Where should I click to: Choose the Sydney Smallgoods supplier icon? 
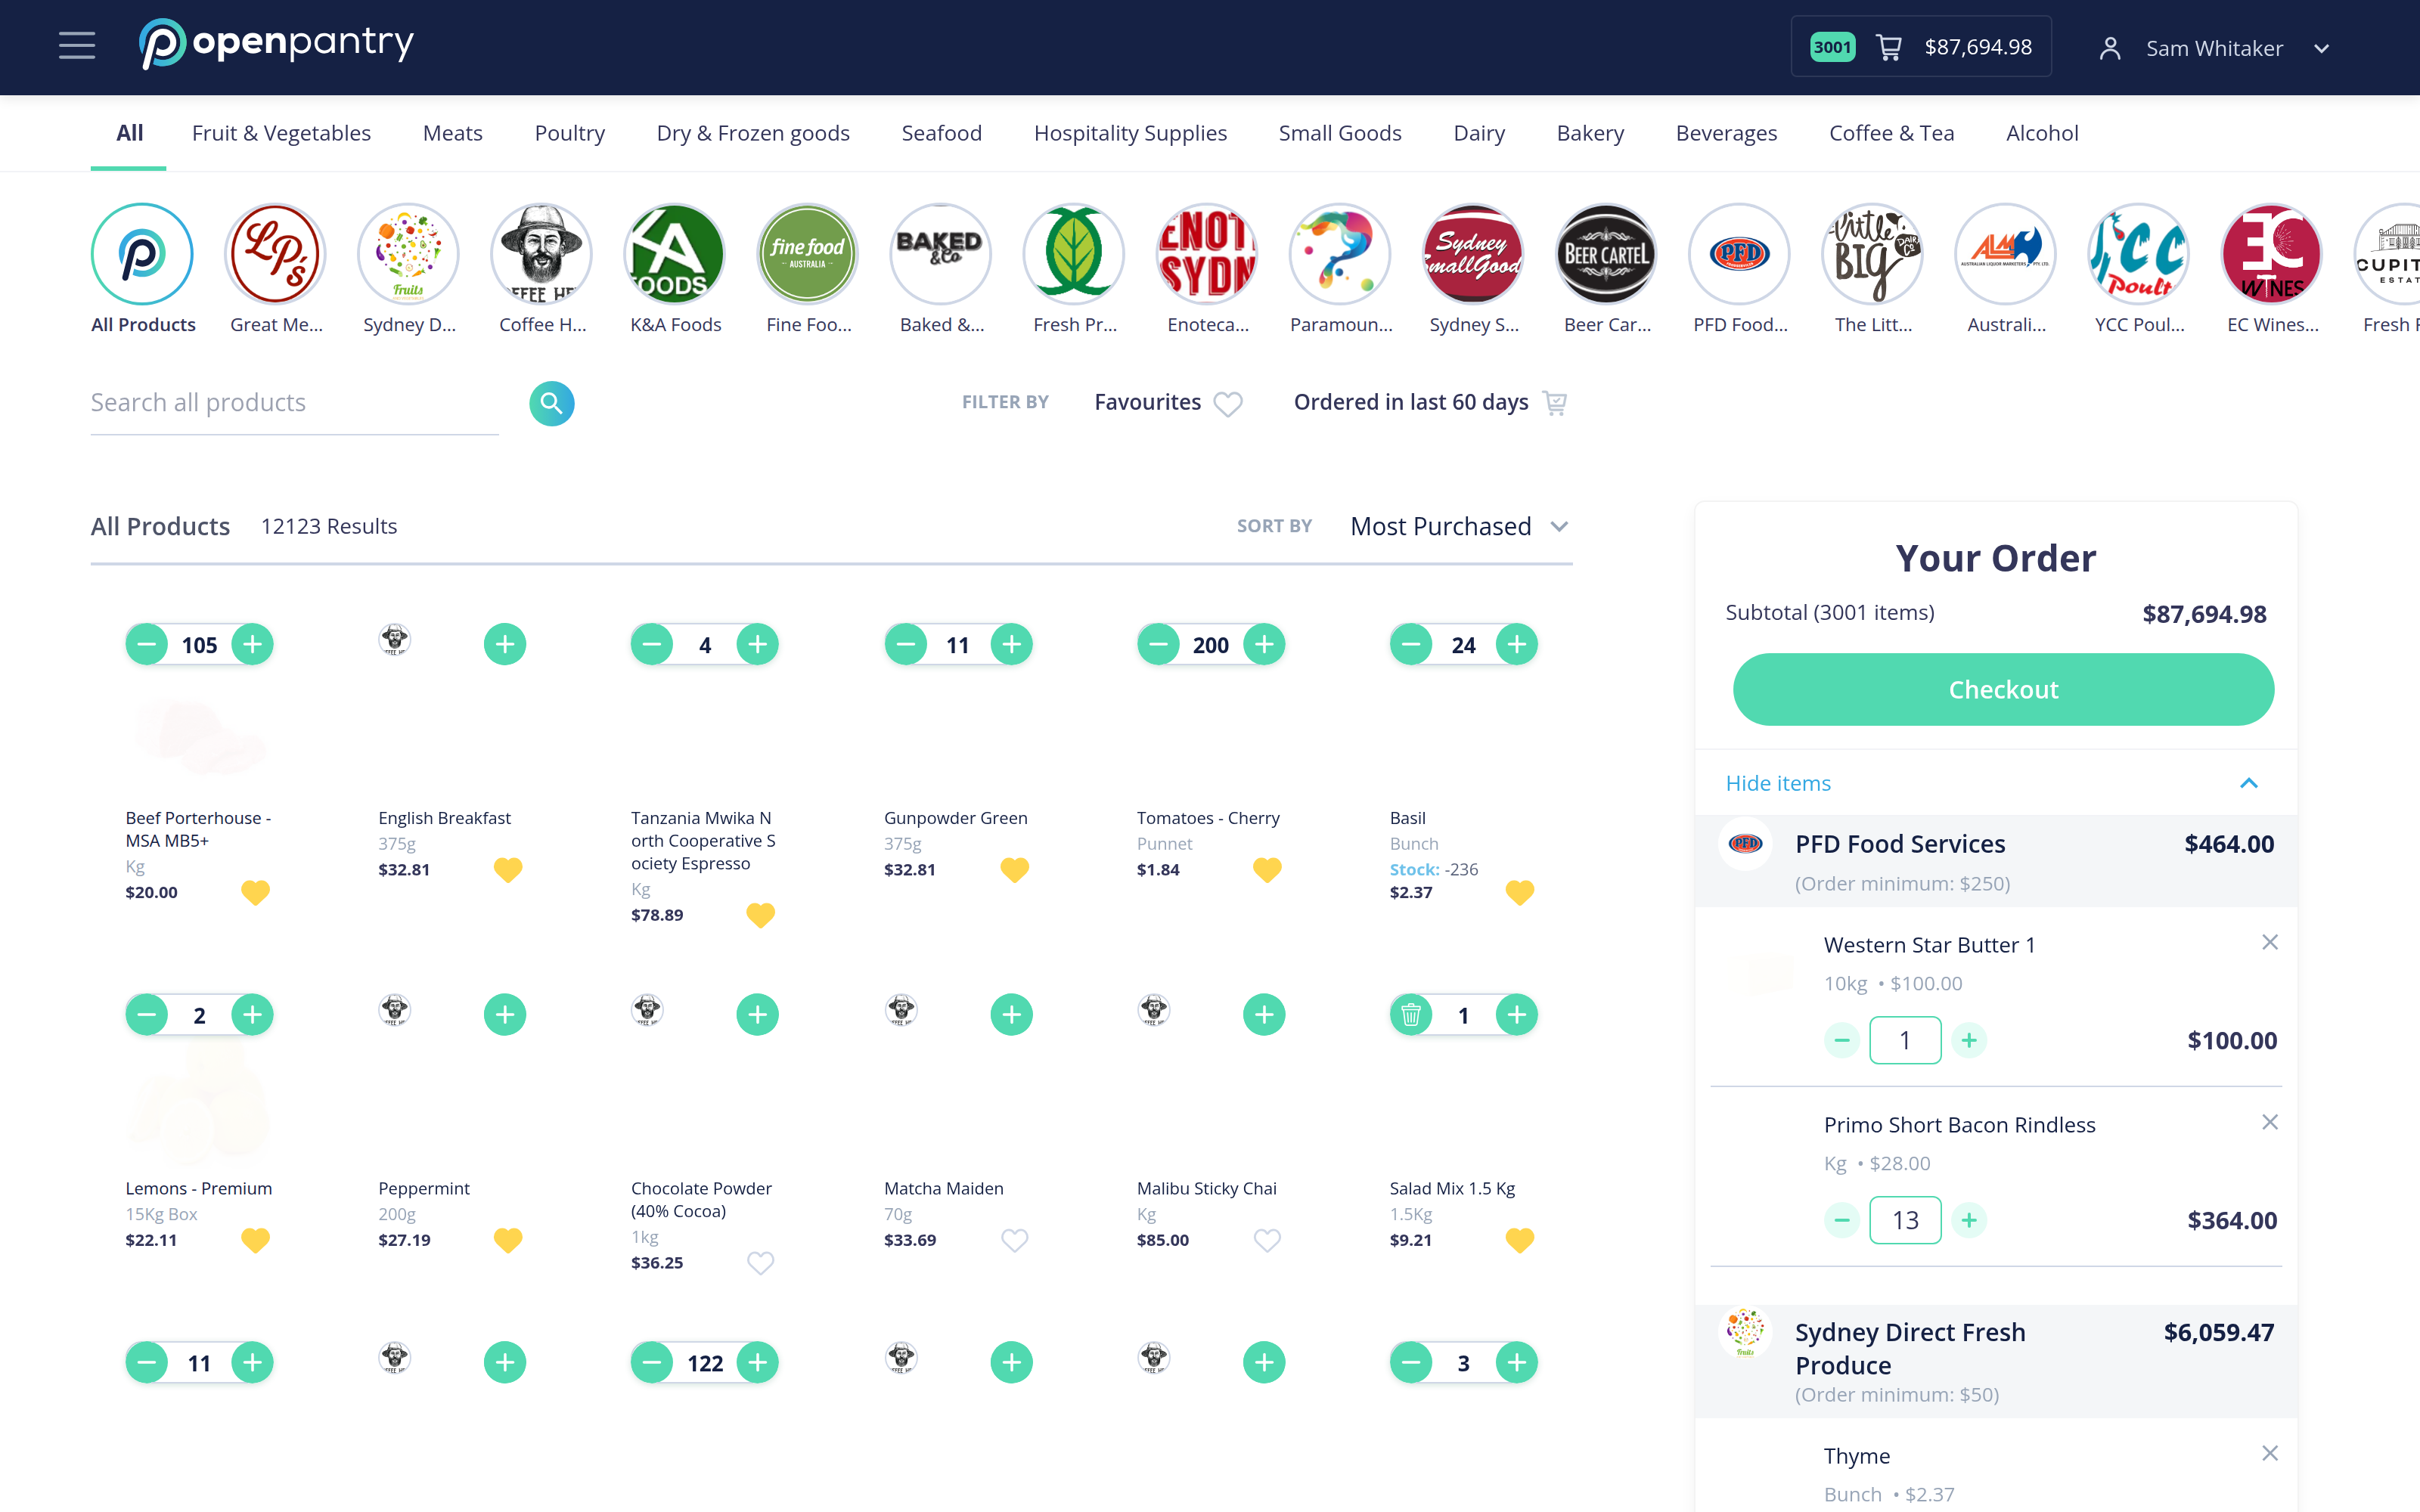click(x=1473, y=254)
